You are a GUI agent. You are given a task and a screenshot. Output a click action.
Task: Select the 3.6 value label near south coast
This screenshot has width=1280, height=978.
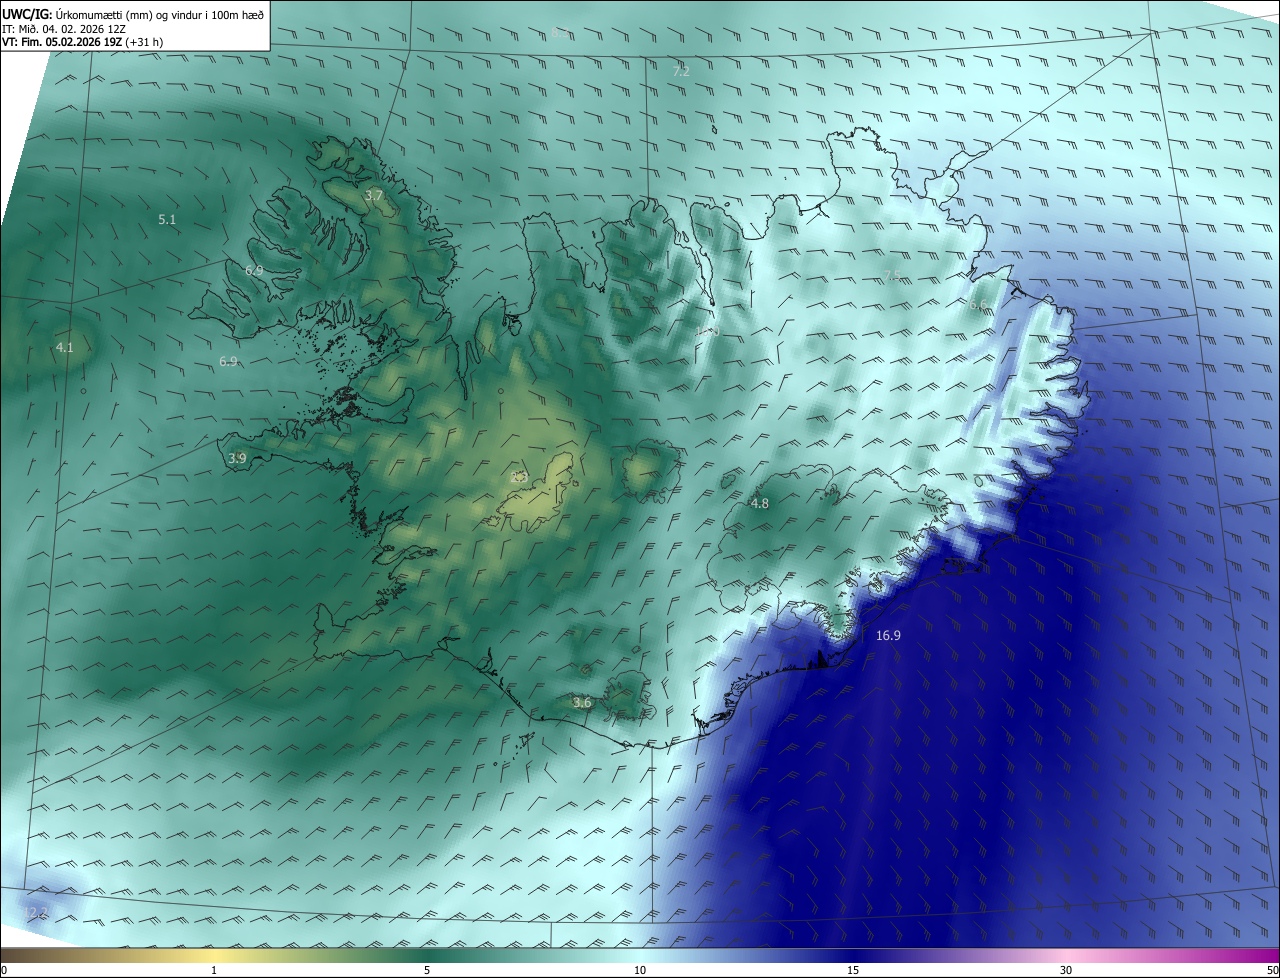[582, 704]
